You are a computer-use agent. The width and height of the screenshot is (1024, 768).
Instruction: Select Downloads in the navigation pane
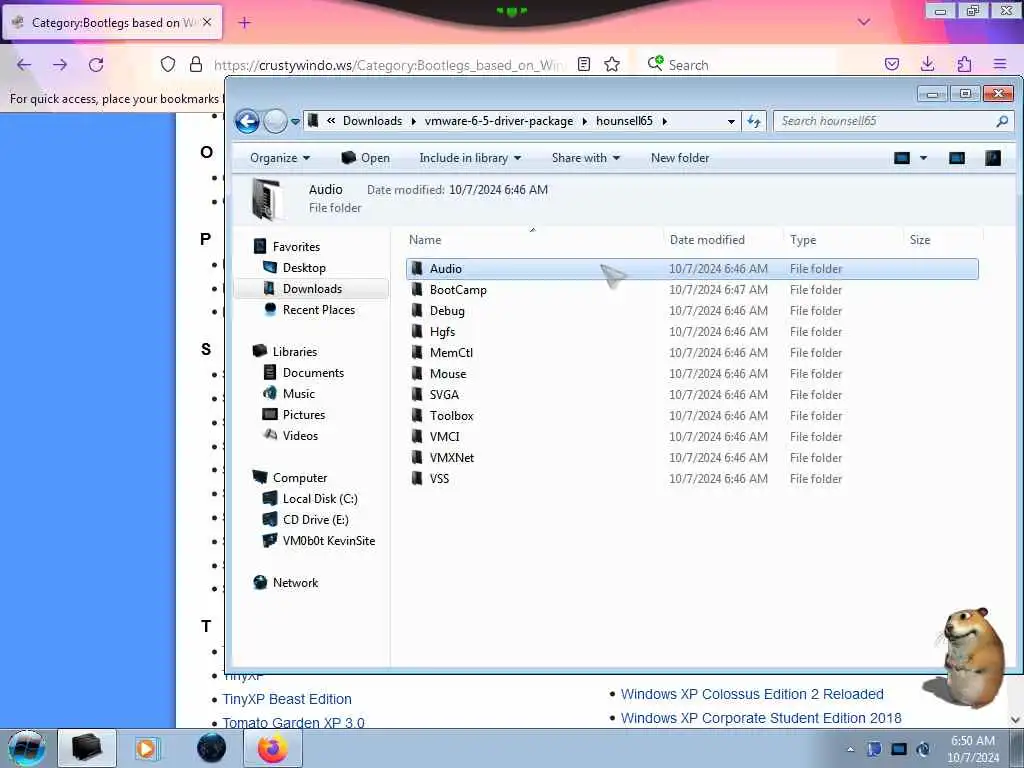click(312, 289)
